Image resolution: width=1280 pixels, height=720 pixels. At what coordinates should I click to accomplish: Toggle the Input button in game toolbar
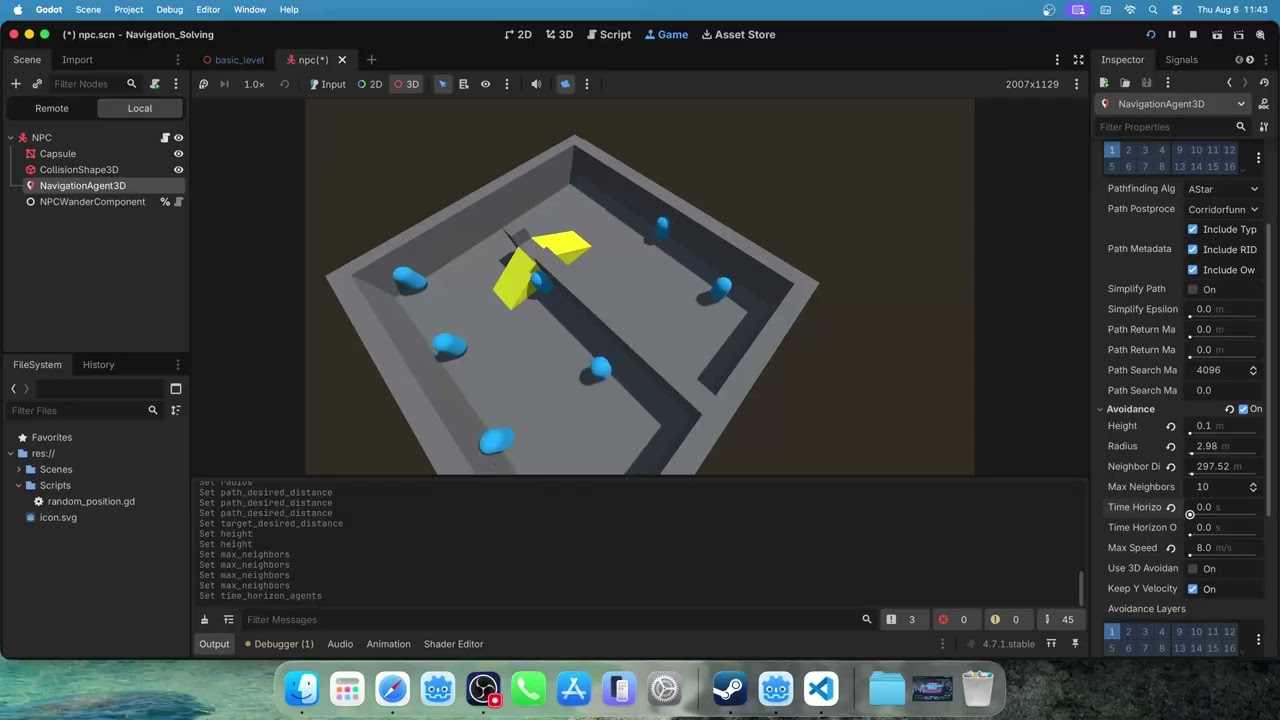[x=327, y=84]
